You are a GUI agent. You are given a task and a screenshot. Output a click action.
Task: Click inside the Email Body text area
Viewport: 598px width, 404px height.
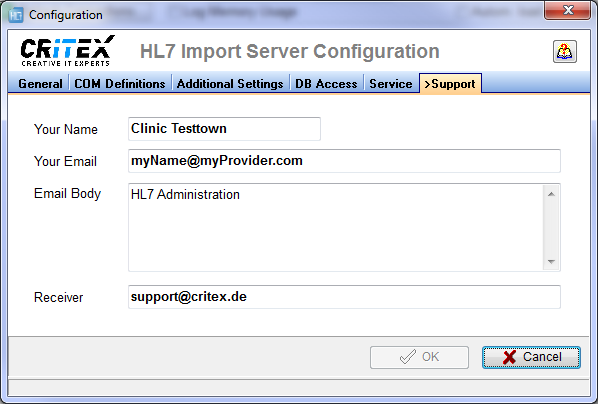(336, 227)
